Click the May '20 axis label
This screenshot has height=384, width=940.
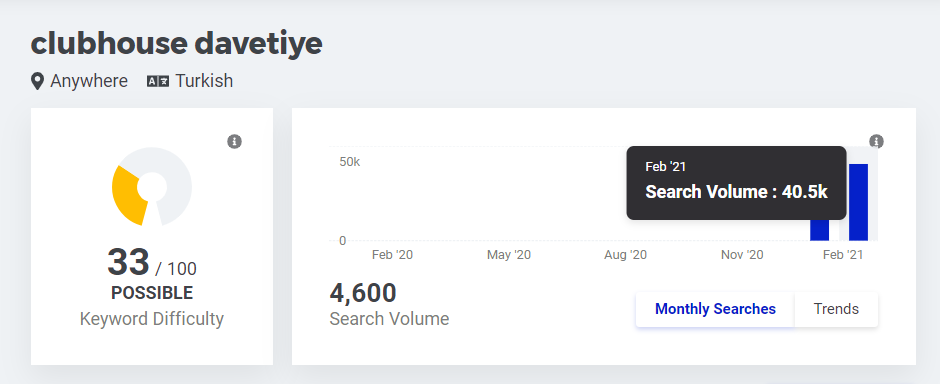pos(509,255)
